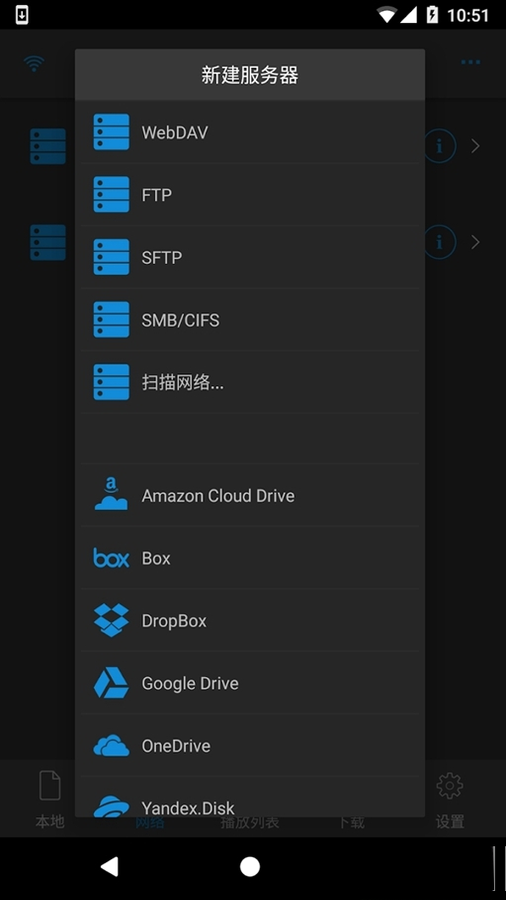506x900 pixels.
Task: Switch to the 本地 tab
Action: [x=50, y=800]
